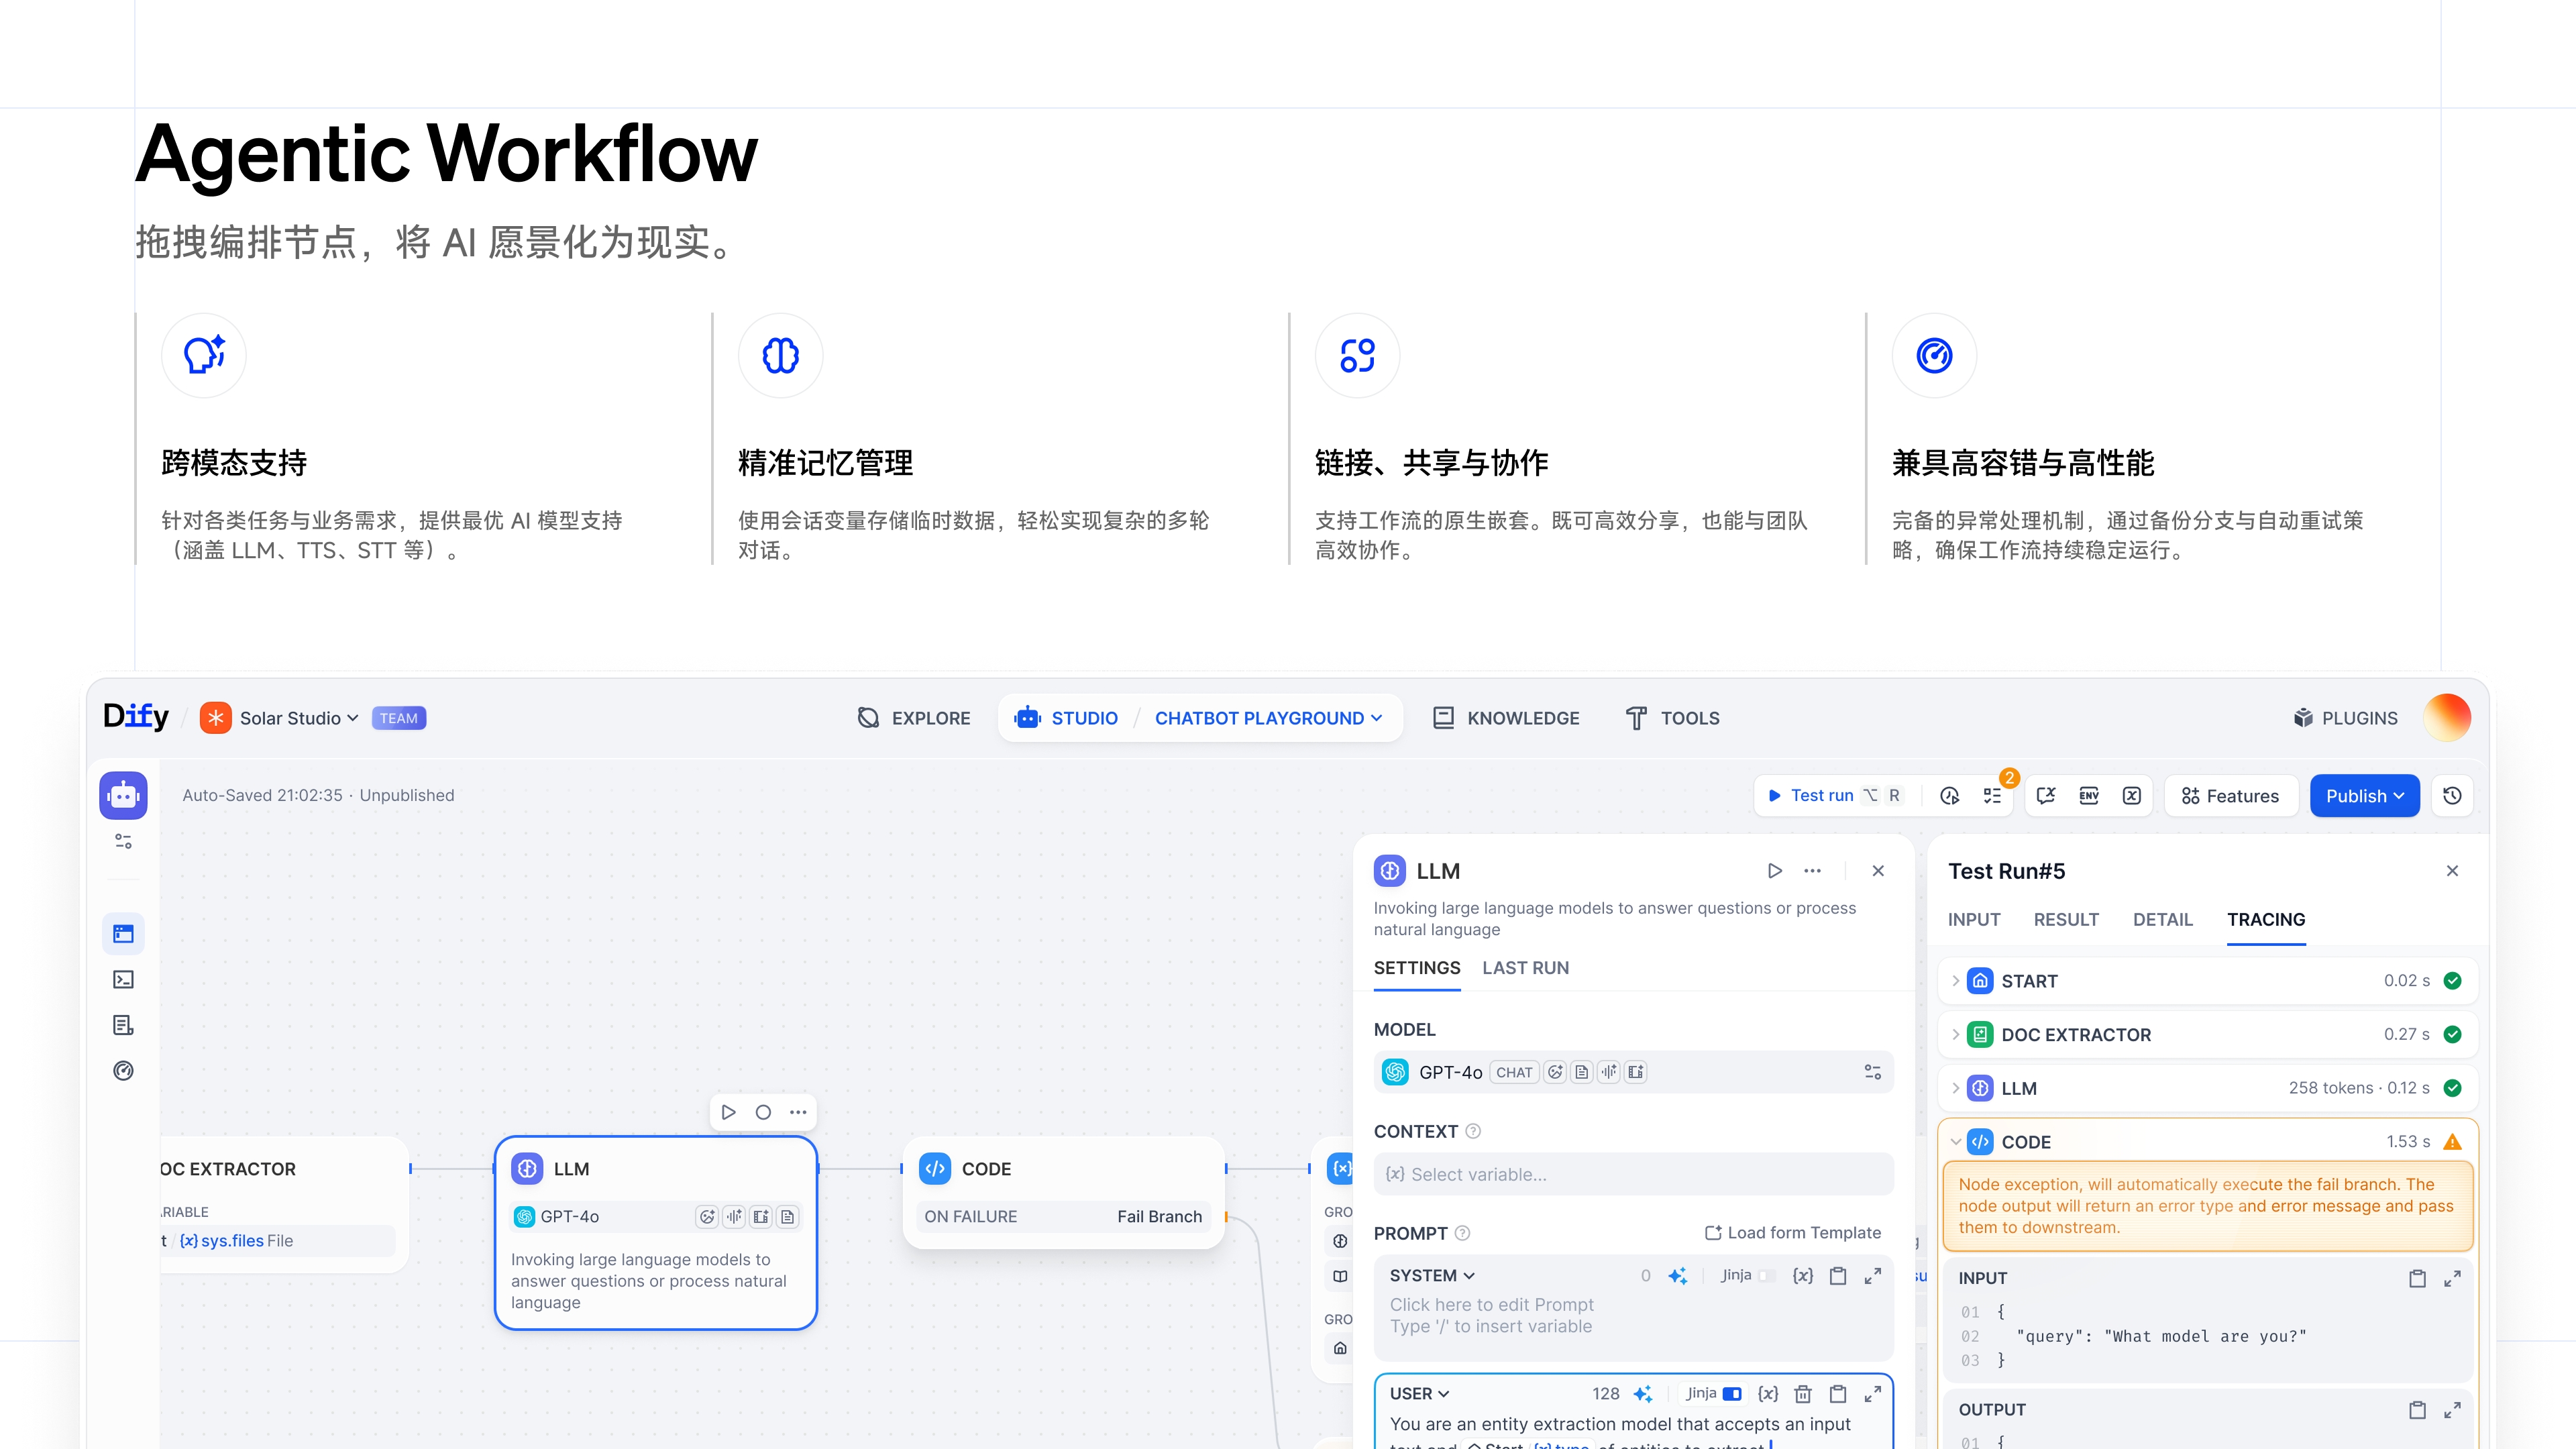Open the version history clock icon
The width and height of the screenshot is (2576, 1449).
pos(2452,795)
